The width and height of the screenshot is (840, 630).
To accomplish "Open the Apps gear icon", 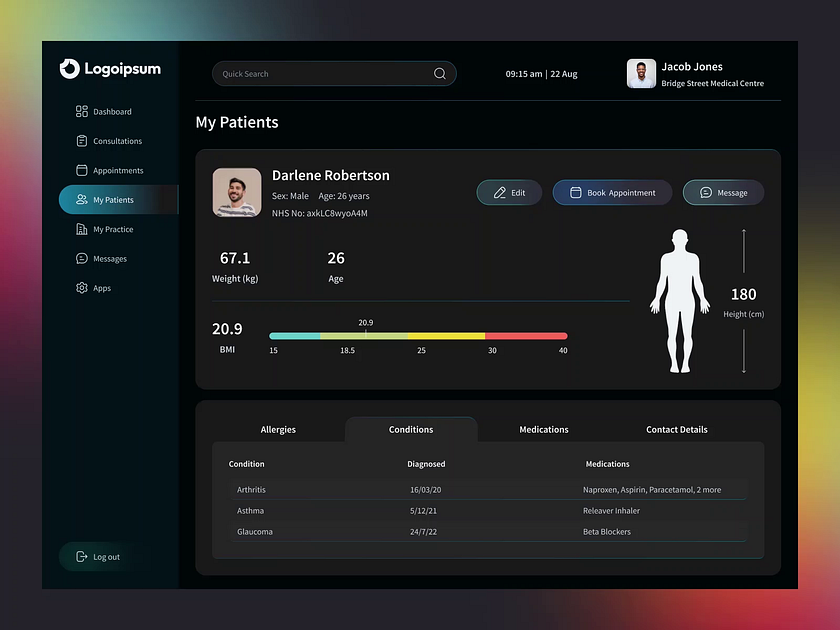I will pos(84,288).
